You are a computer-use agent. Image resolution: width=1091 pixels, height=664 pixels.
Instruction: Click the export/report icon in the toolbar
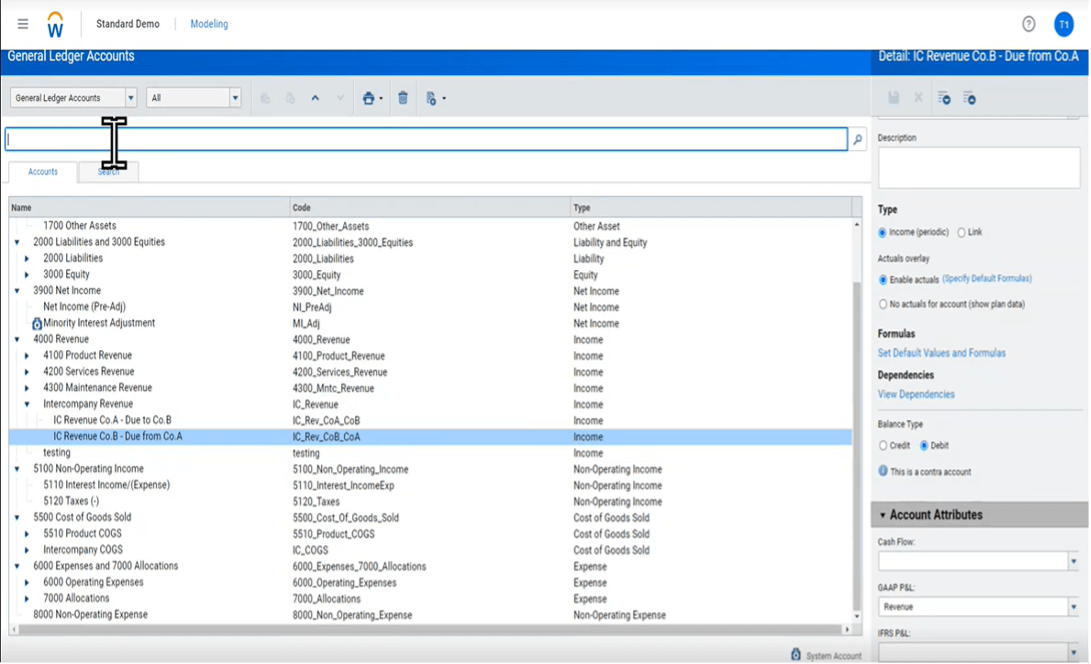pyautogui.click(x=433, y=97)
